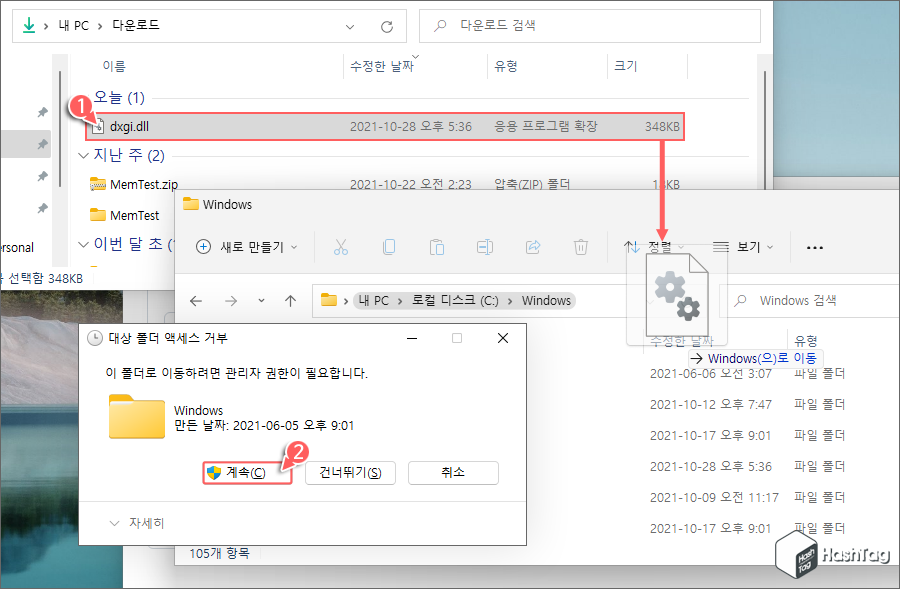Click the Delete icon in the toolbar

(581, 247)
